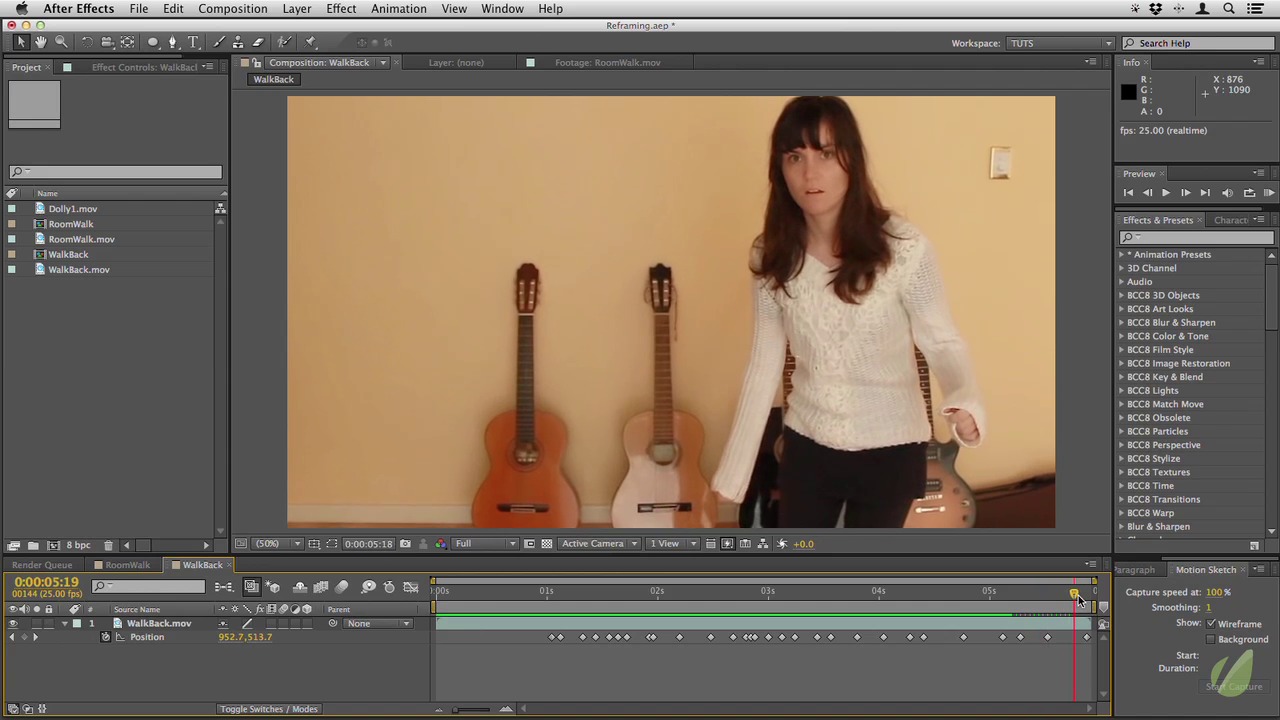Collapse the WalkBack.mov layer properties

[65, 623]
